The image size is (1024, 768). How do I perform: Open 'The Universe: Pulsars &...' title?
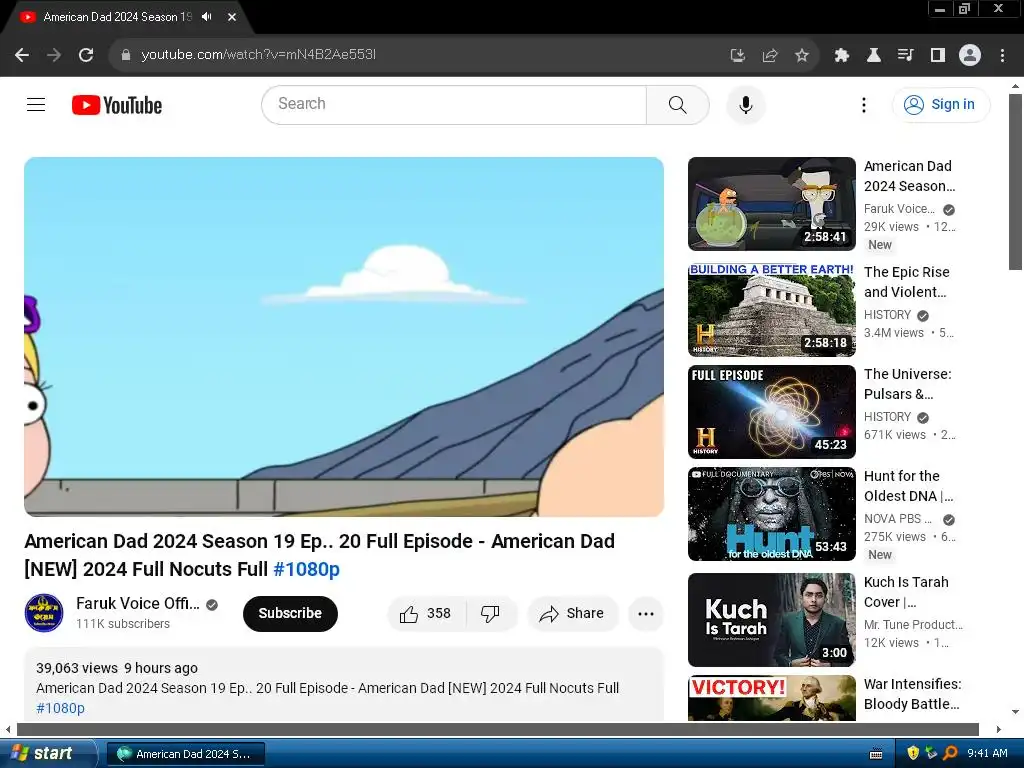(908, 384)
